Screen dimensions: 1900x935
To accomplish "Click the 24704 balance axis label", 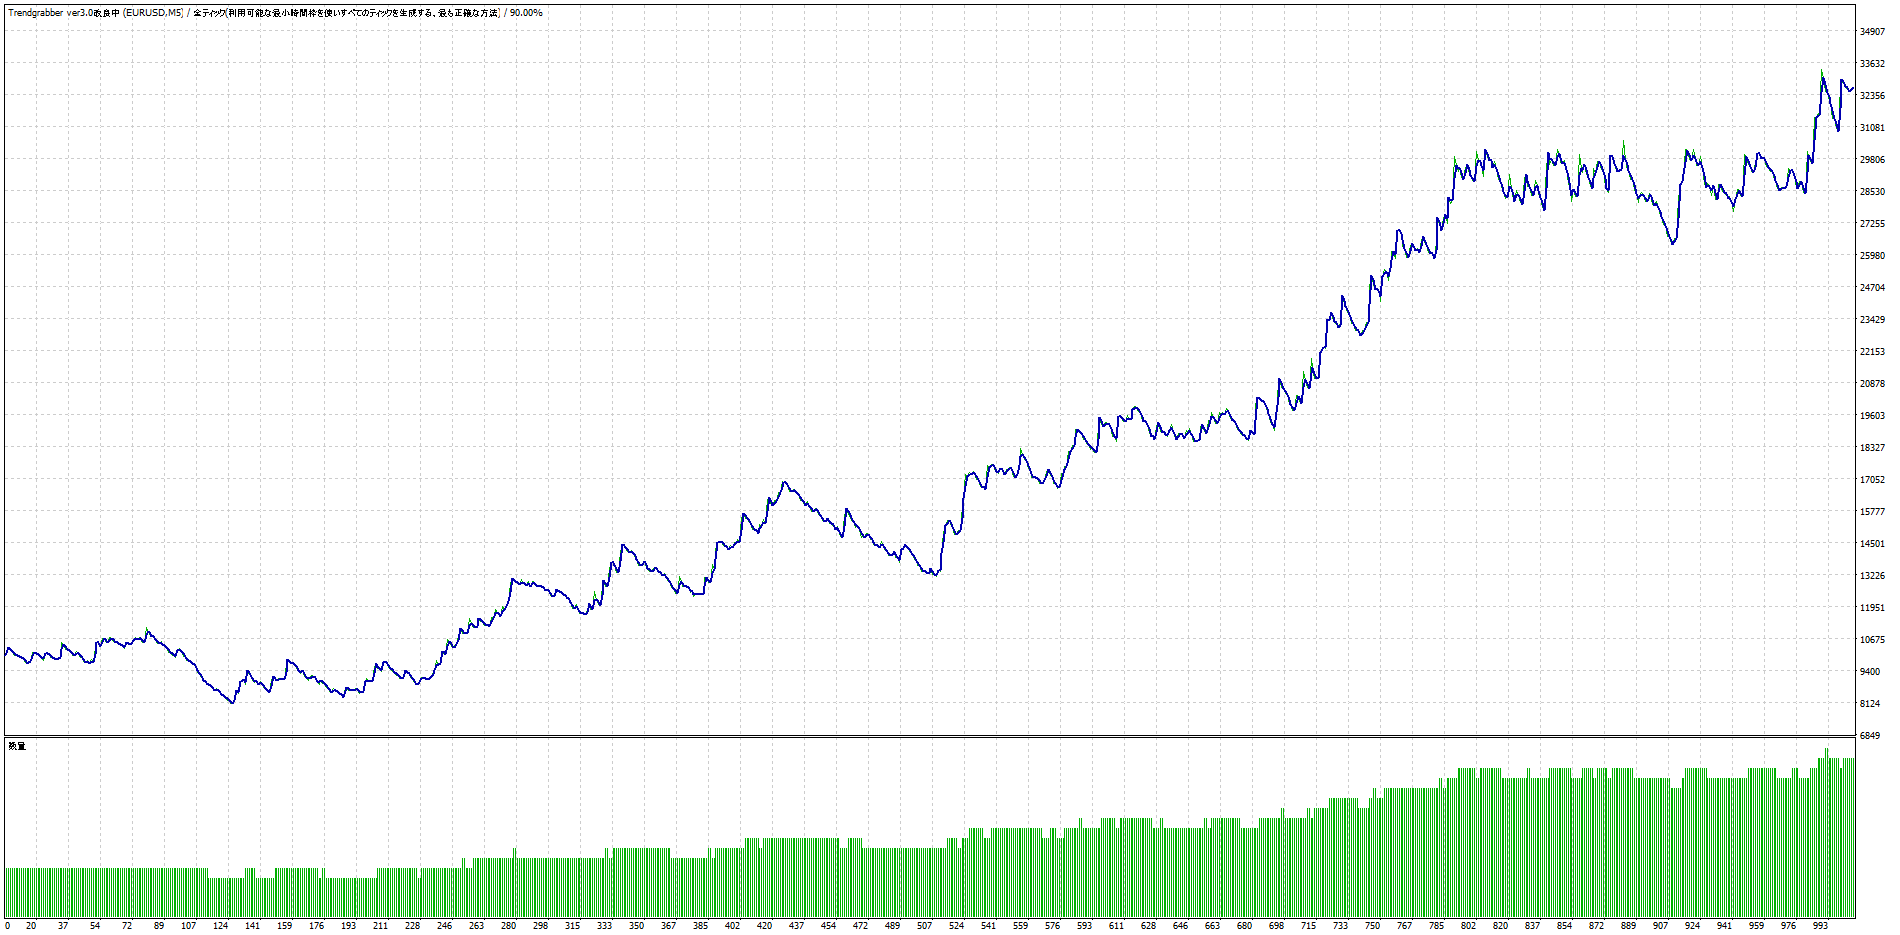I will click(1872, 288).
